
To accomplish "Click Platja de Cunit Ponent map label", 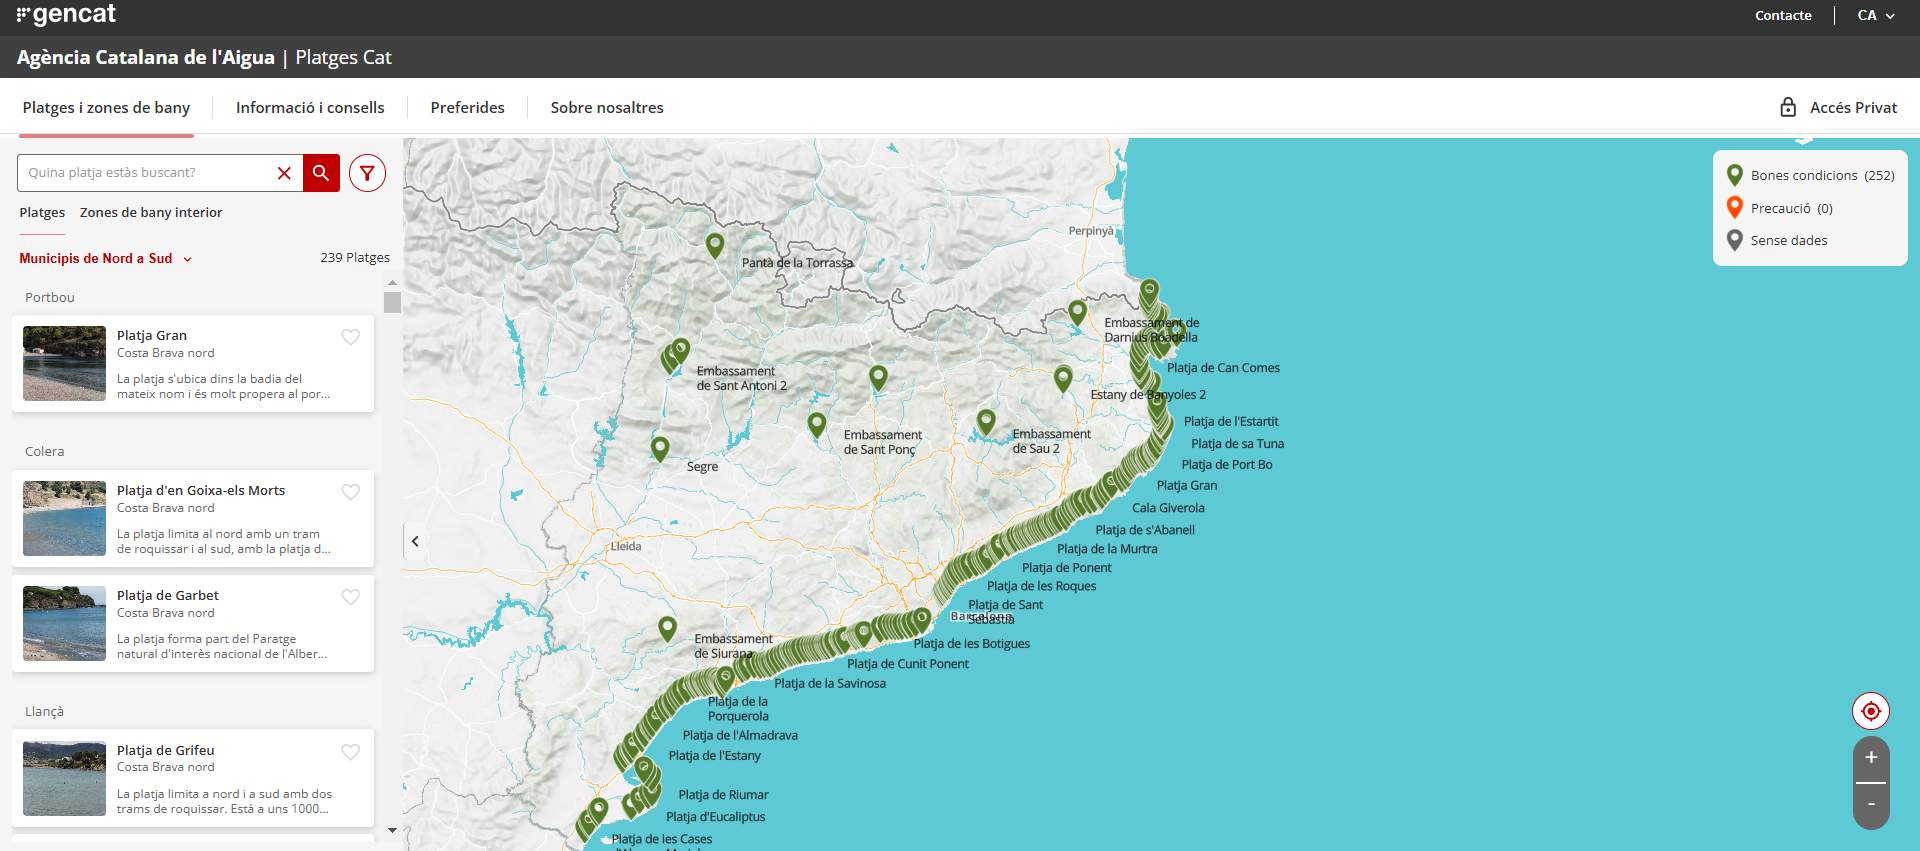I will 908,663.
